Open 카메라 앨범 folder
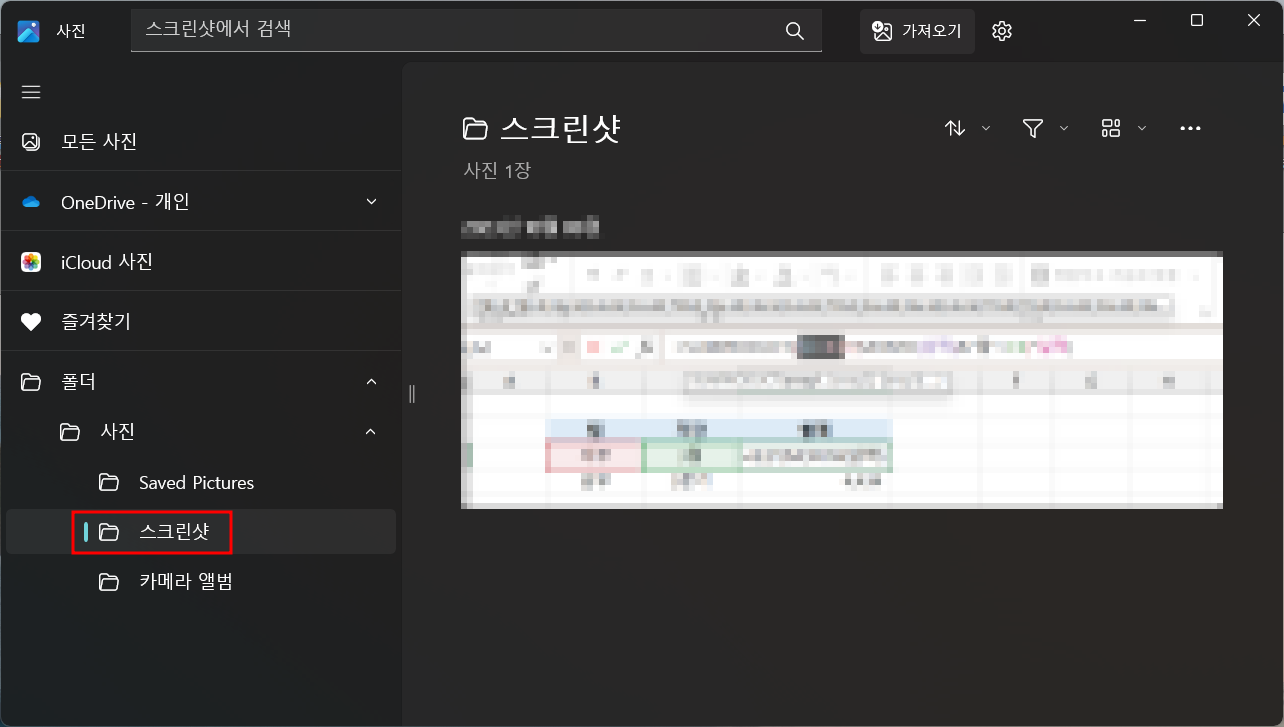The width and height of the screenshot is (1284, 727). point(200,582)
